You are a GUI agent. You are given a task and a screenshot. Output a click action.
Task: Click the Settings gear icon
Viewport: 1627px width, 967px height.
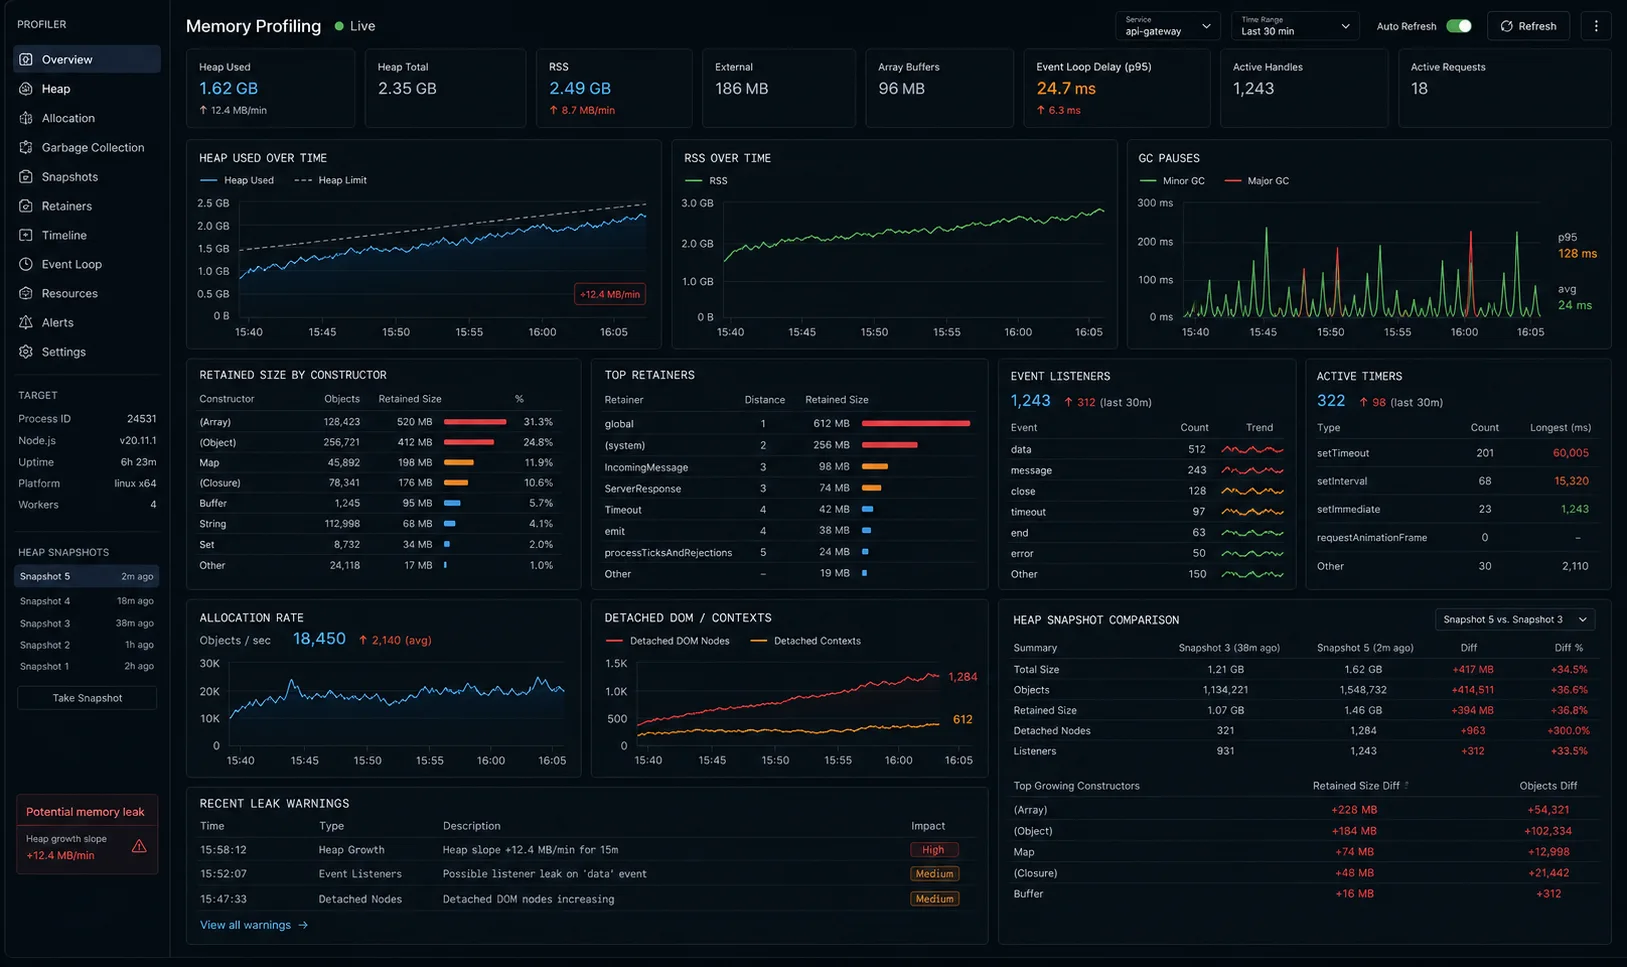(26, 352)
